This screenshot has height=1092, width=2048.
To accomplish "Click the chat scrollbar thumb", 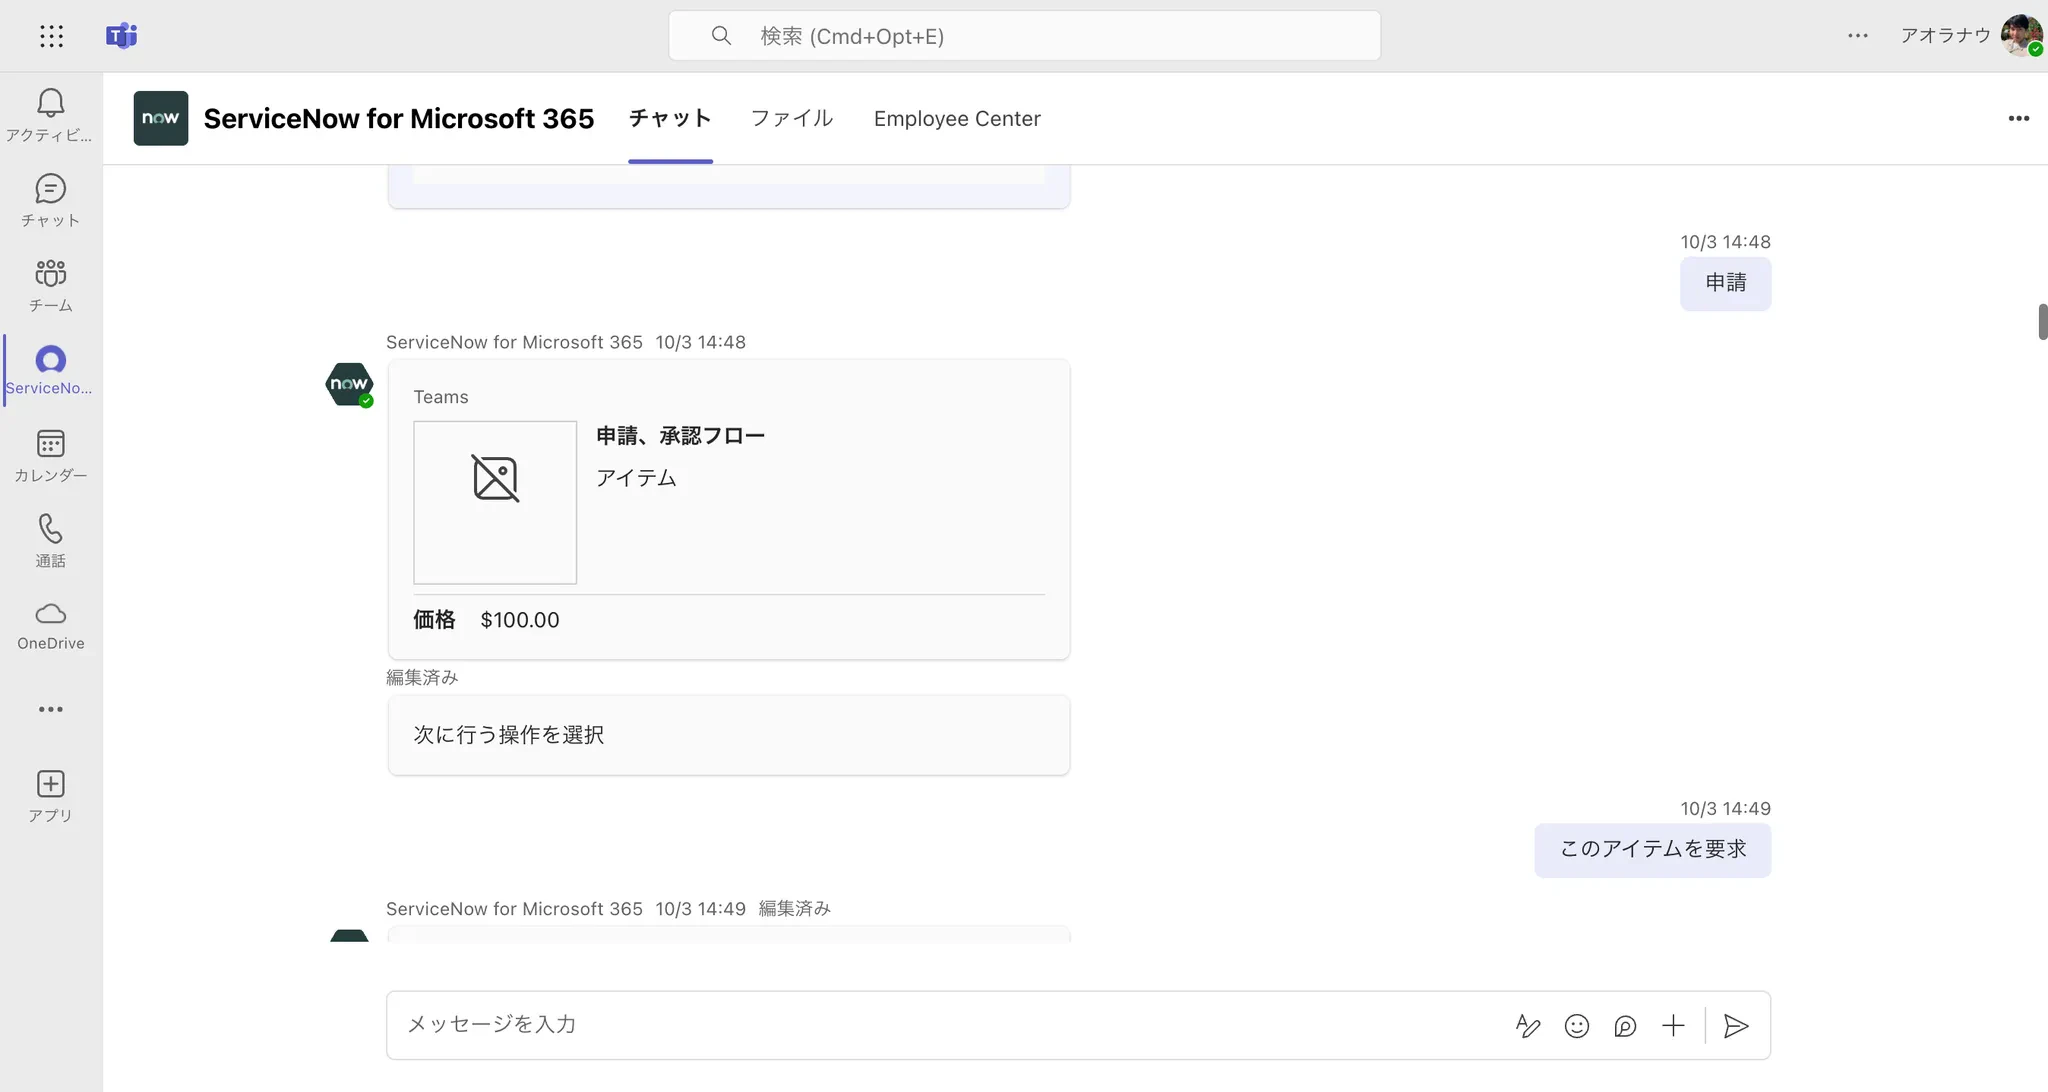I will [2042, 321].
